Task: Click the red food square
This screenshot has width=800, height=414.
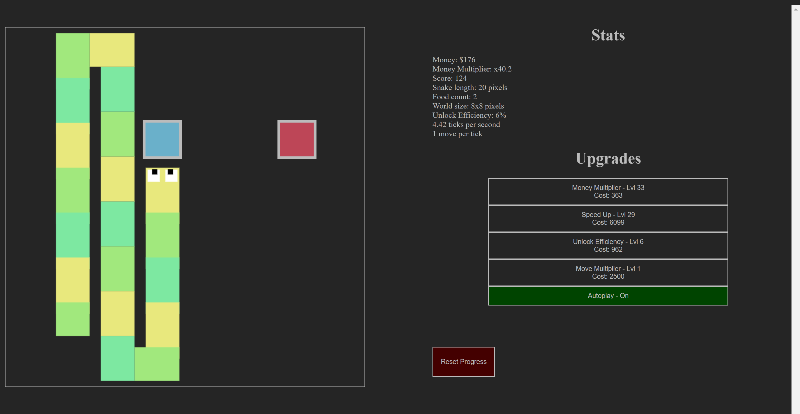Action: 297,139
